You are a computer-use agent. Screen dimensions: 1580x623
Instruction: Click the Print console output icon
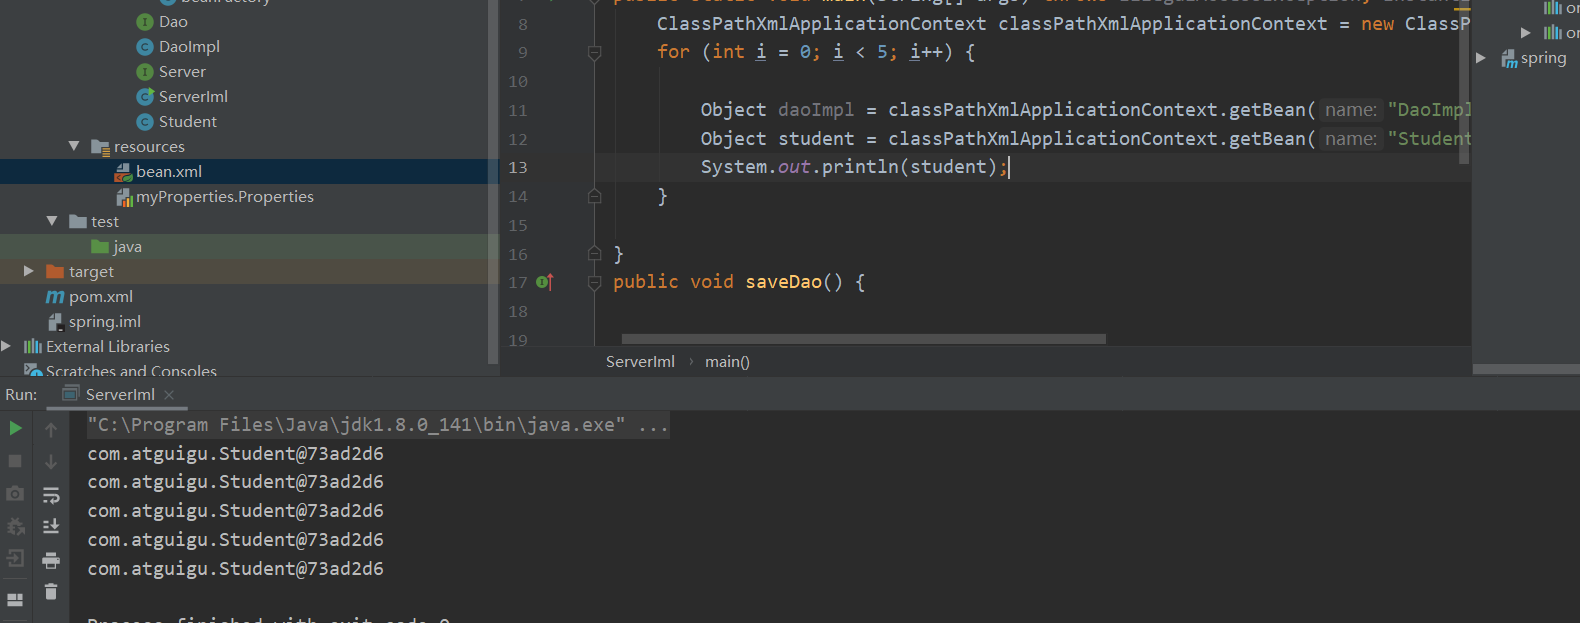coord(51,560)
